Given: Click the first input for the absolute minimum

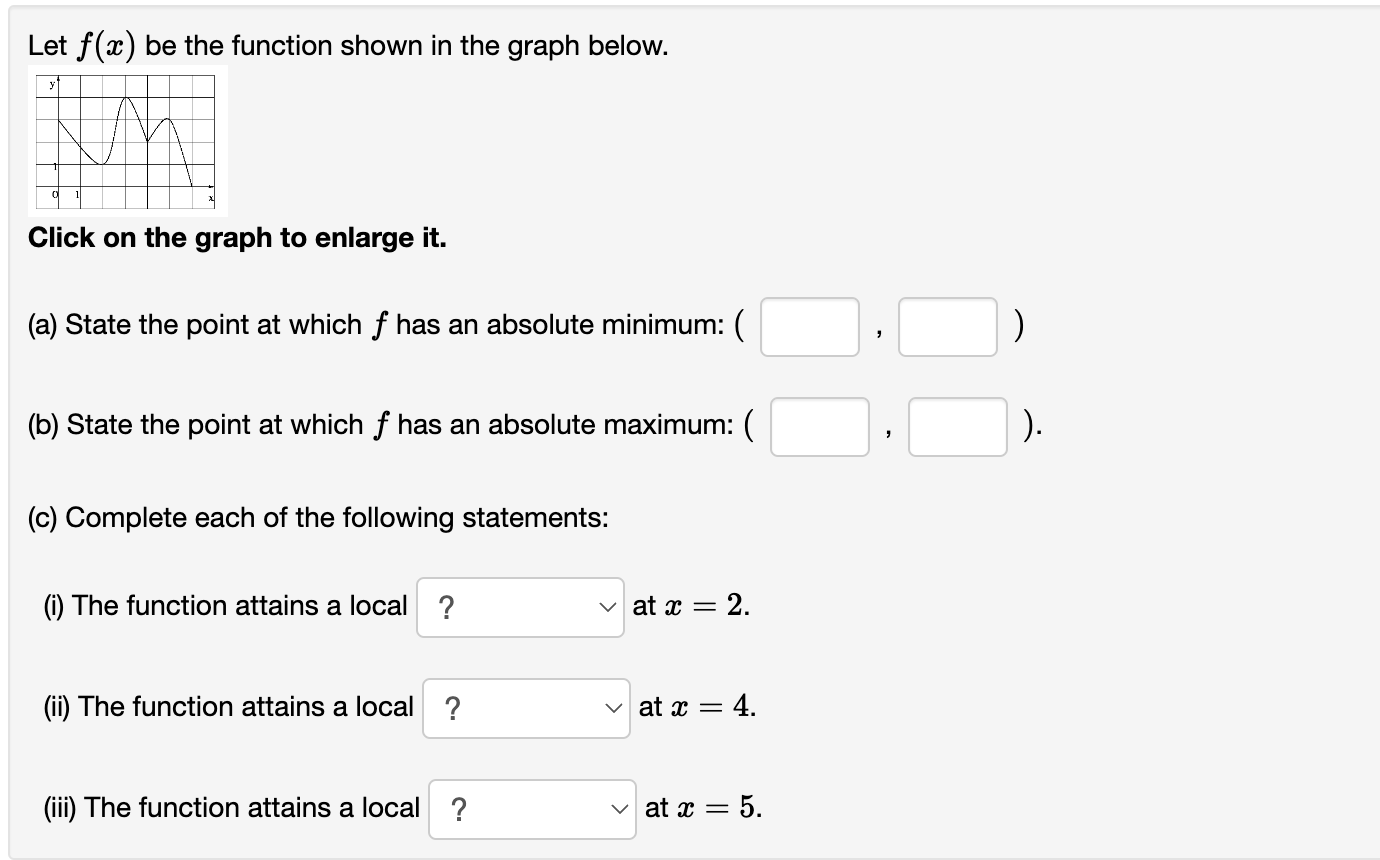Looking at the screenshot, I should point(809,326).
